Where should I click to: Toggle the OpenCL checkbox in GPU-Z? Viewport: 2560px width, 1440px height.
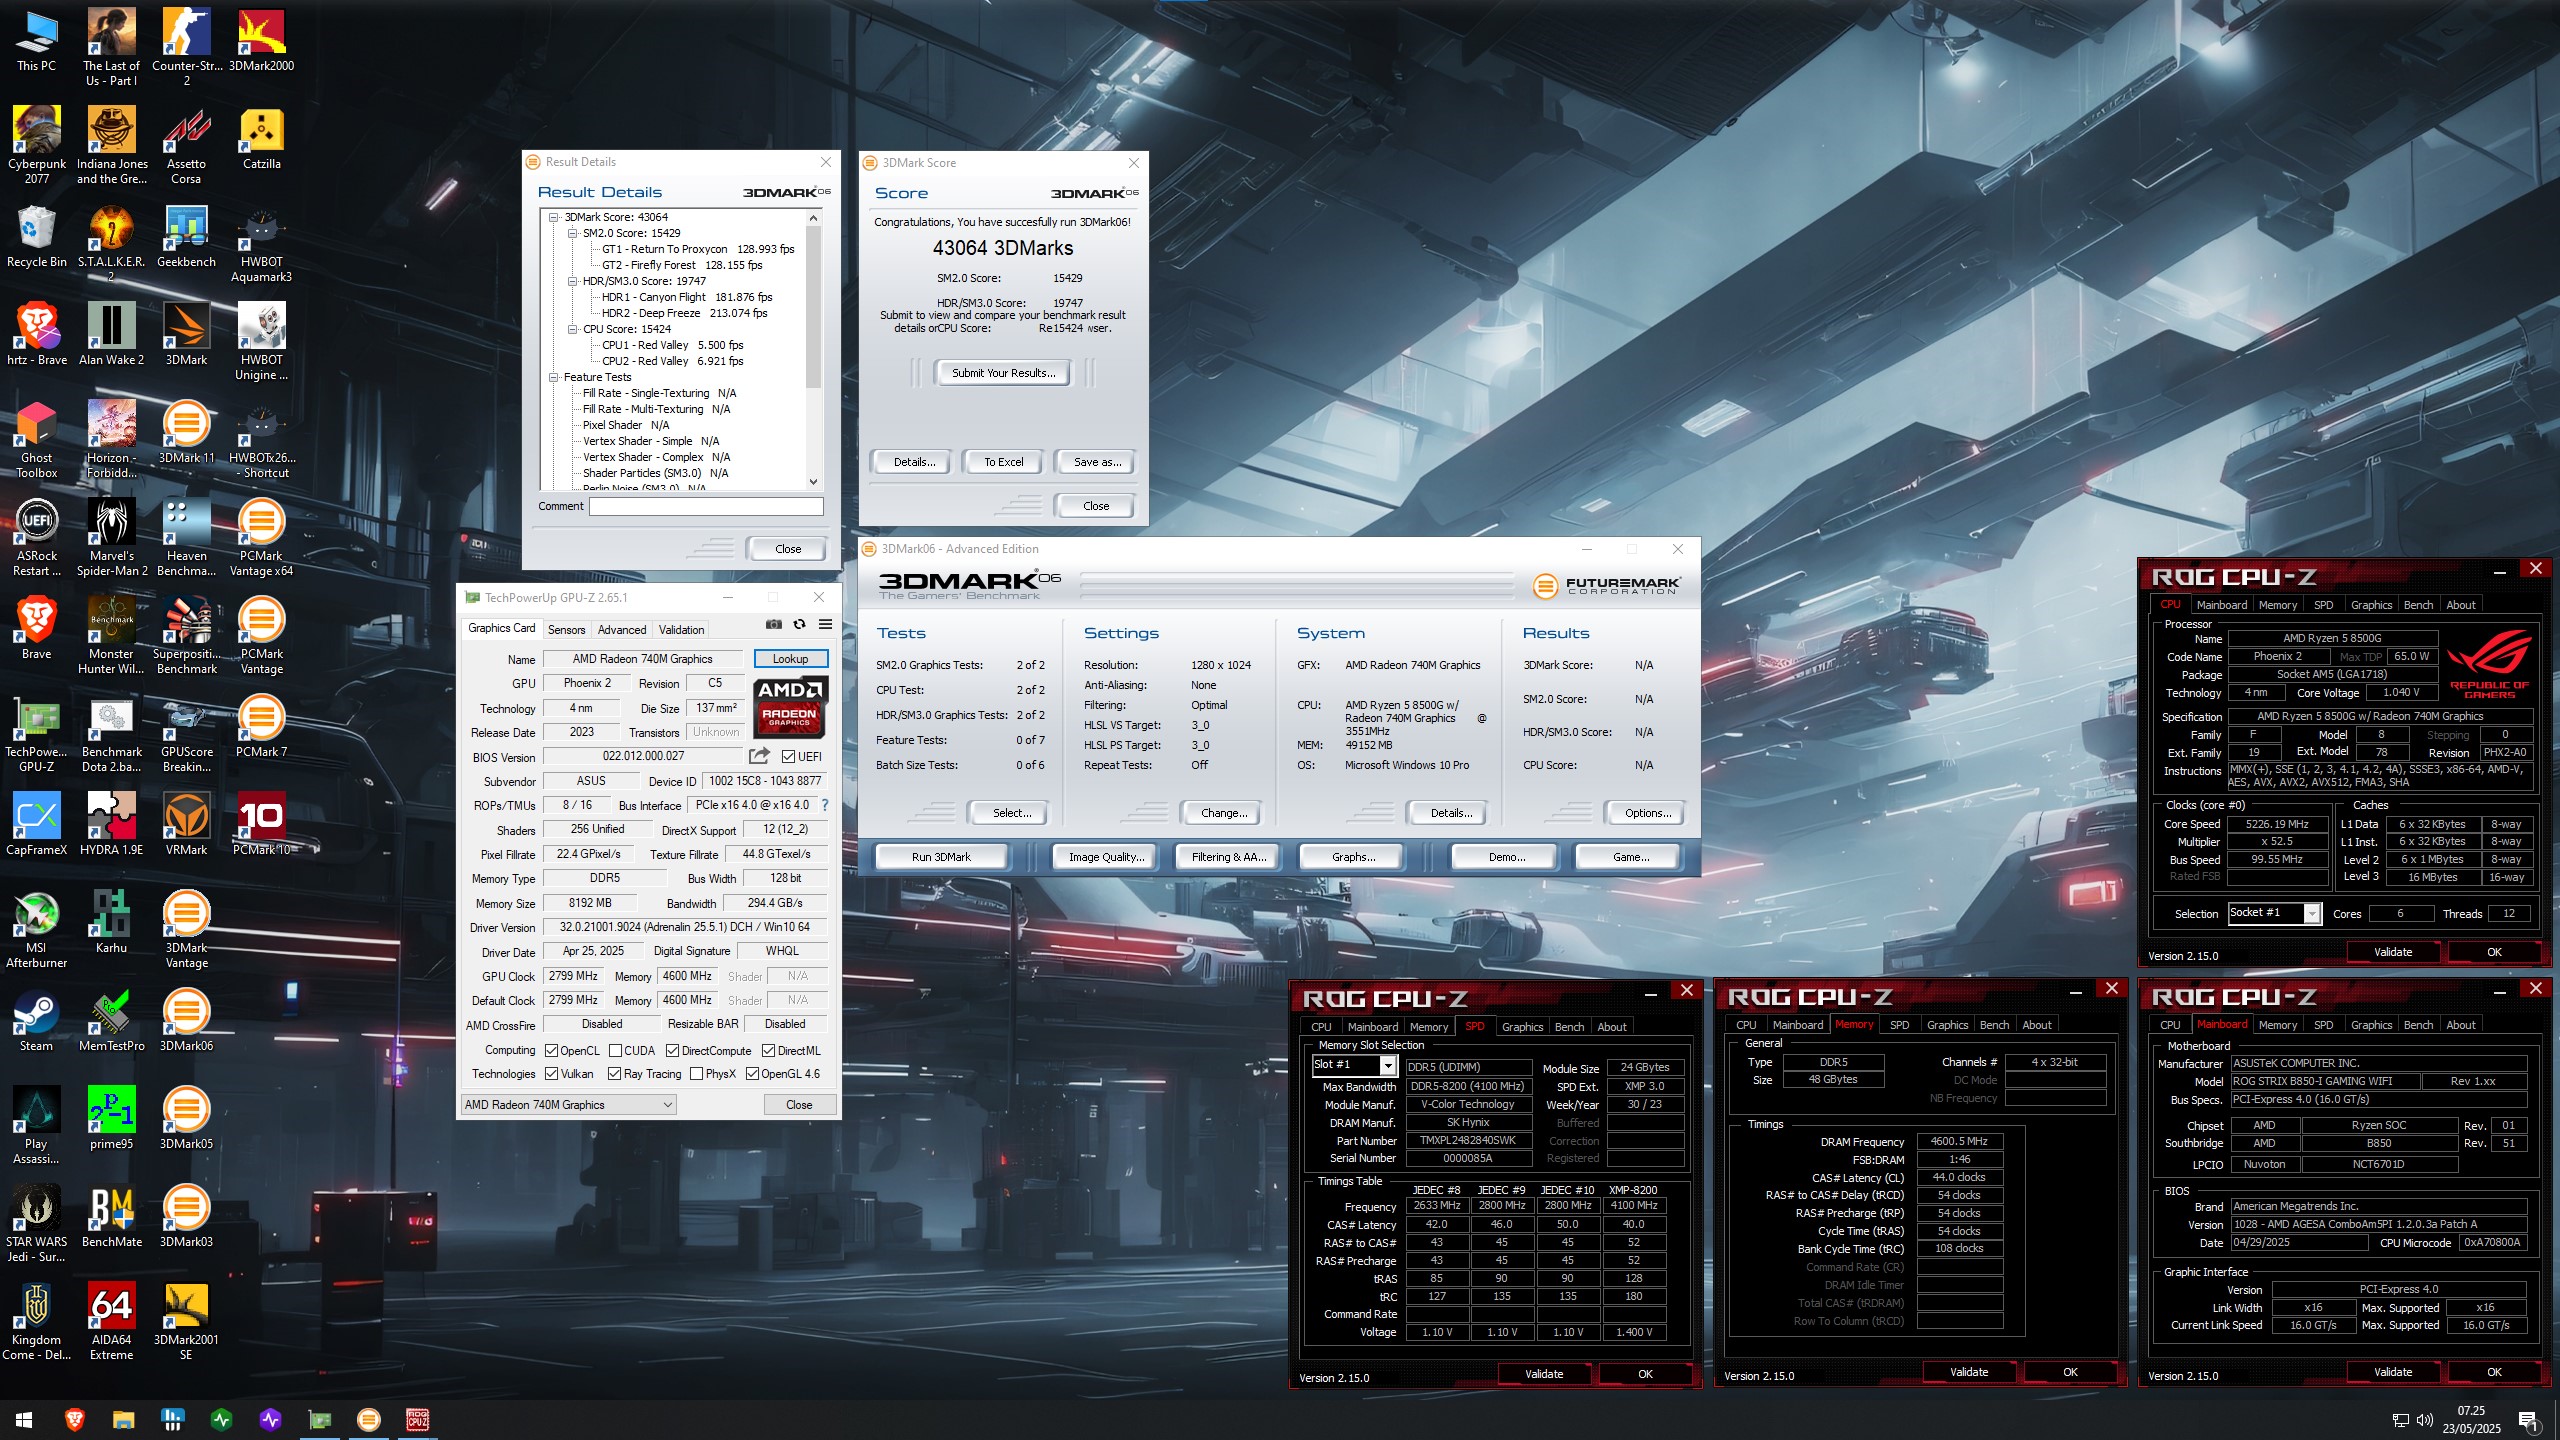click(x=551, y=1051)
